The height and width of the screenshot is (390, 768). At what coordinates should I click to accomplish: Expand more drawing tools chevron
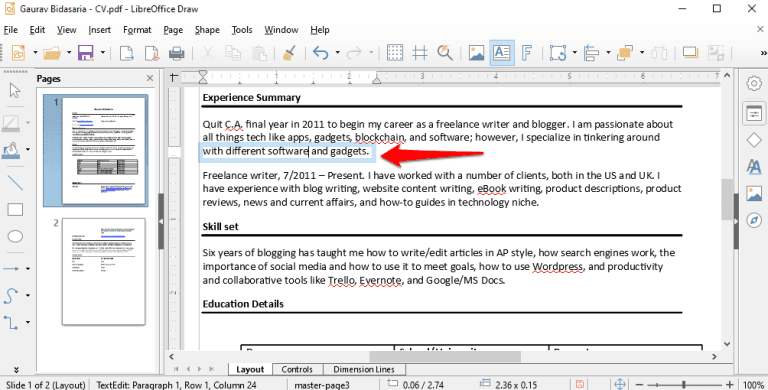(16, 369)
